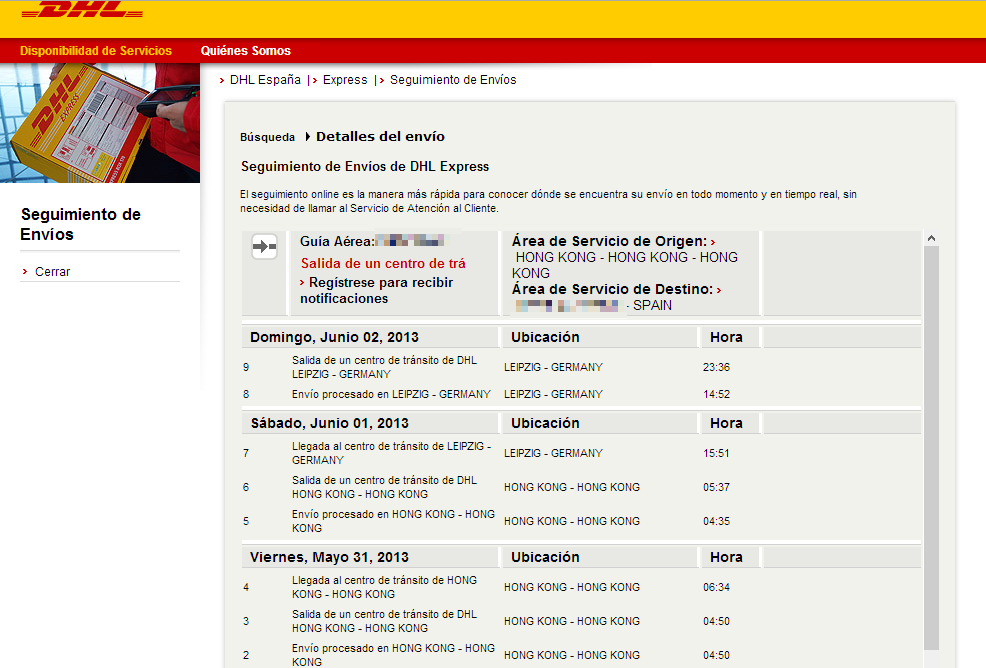Click the red arrow before DHL España breadcrumb
This screenshot has width=986, height=668.
[x=221, y=80]
